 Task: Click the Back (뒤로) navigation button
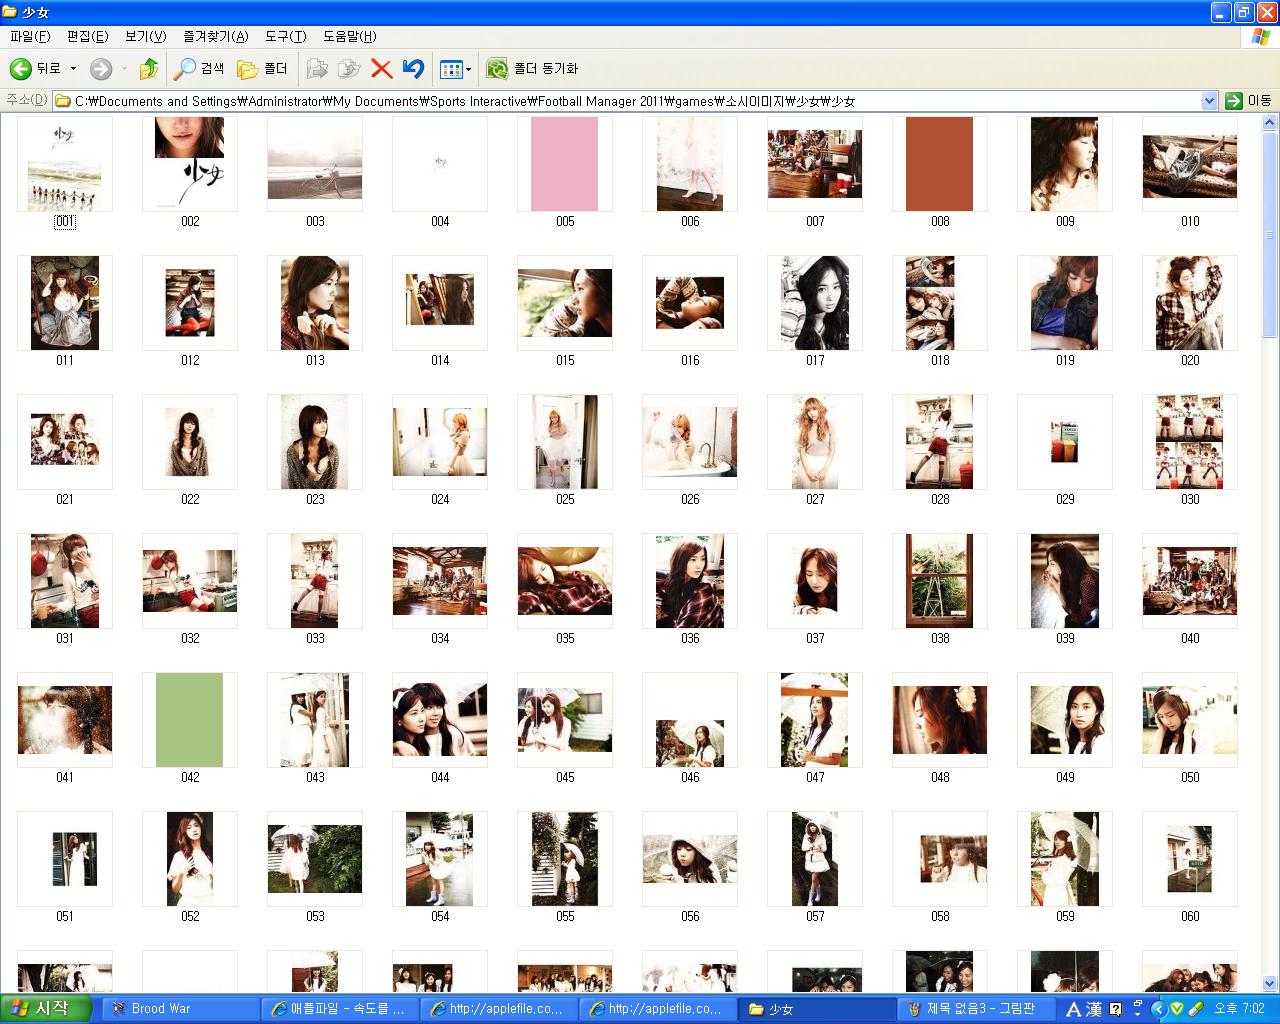36,69
